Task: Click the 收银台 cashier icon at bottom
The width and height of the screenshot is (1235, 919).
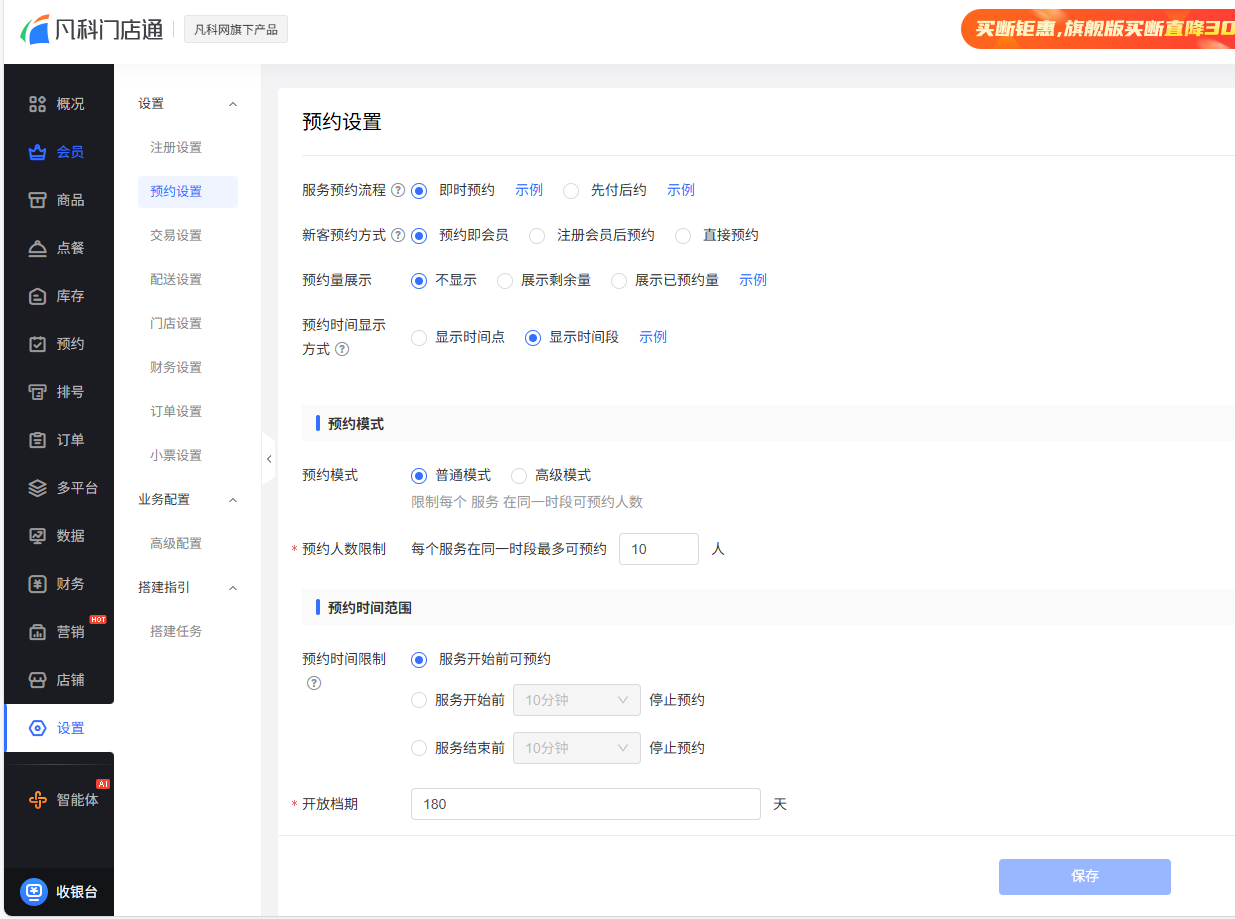Action: pos(35,892)
